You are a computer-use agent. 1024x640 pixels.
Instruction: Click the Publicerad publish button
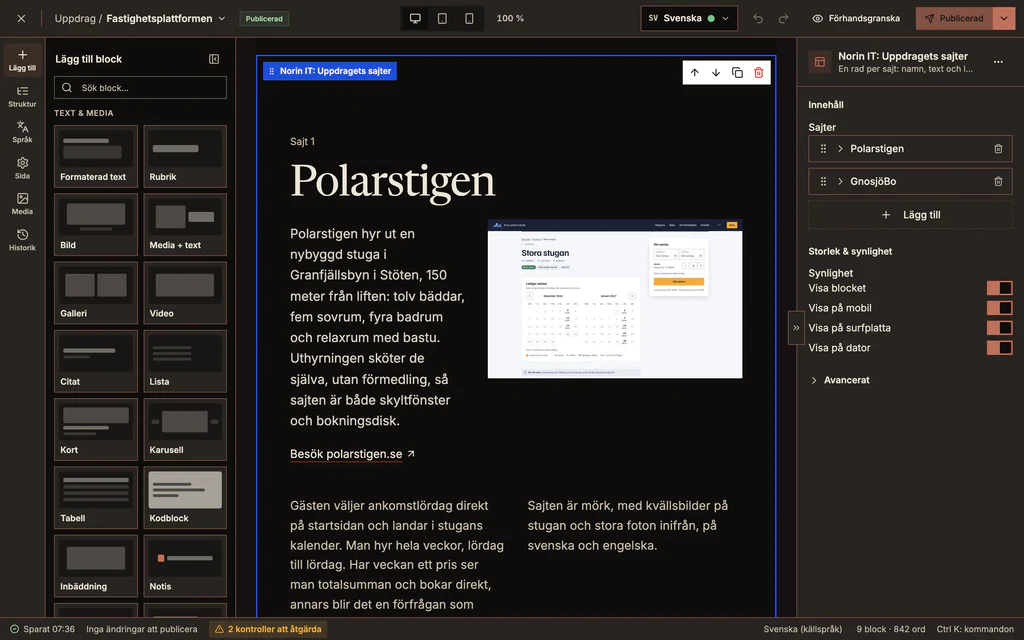click(955, 18)
